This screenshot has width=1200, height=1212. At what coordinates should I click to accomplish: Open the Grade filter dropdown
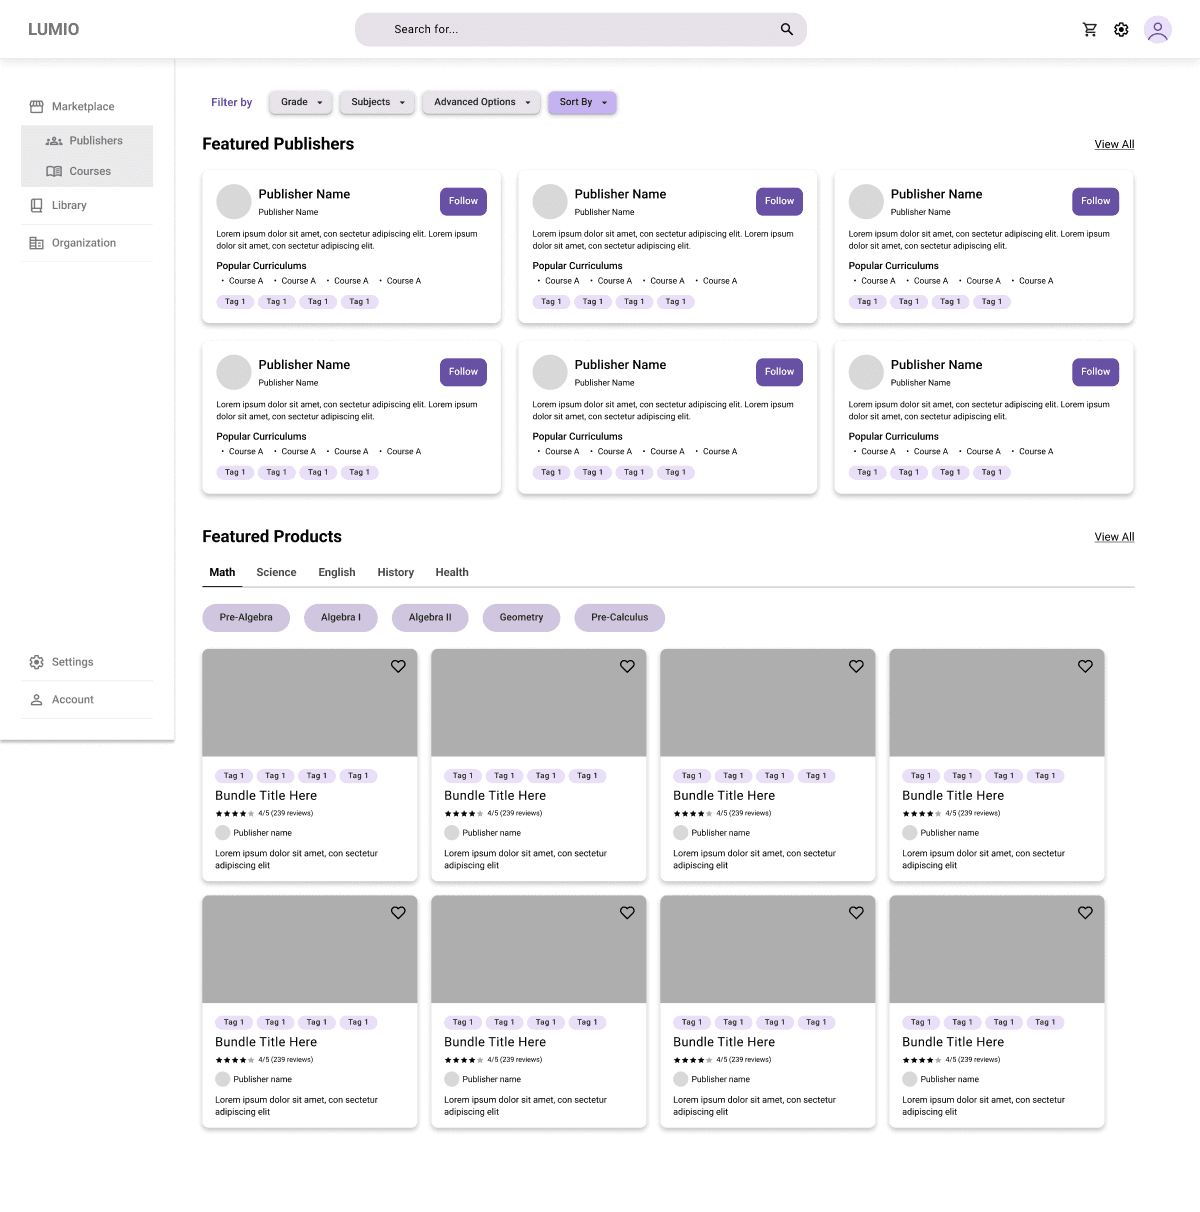(x=301, y=102)
